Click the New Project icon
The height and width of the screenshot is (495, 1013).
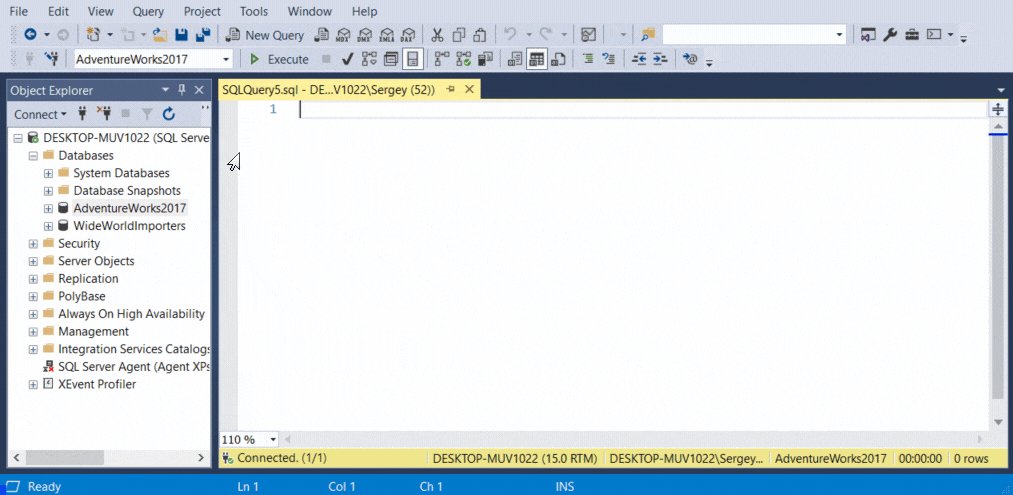point(93,35)
